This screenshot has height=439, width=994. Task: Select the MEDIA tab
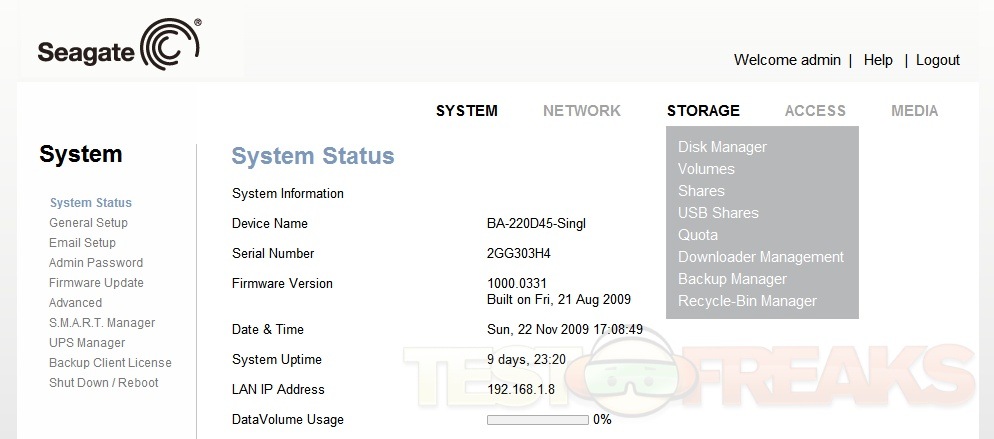coord(914,111)
